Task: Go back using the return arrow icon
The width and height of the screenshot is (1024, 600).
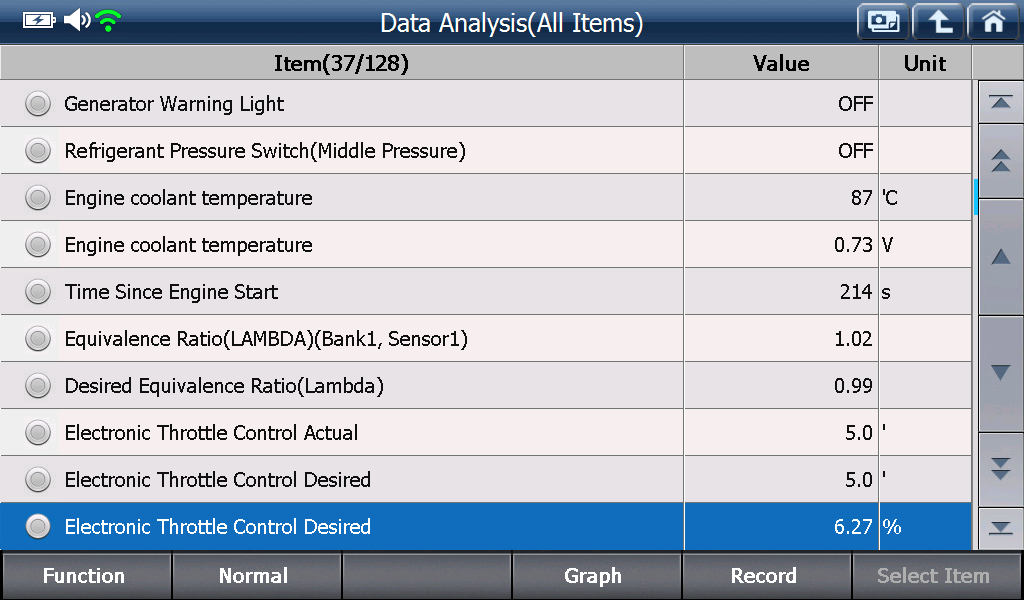Action: [x=938, y=22]
